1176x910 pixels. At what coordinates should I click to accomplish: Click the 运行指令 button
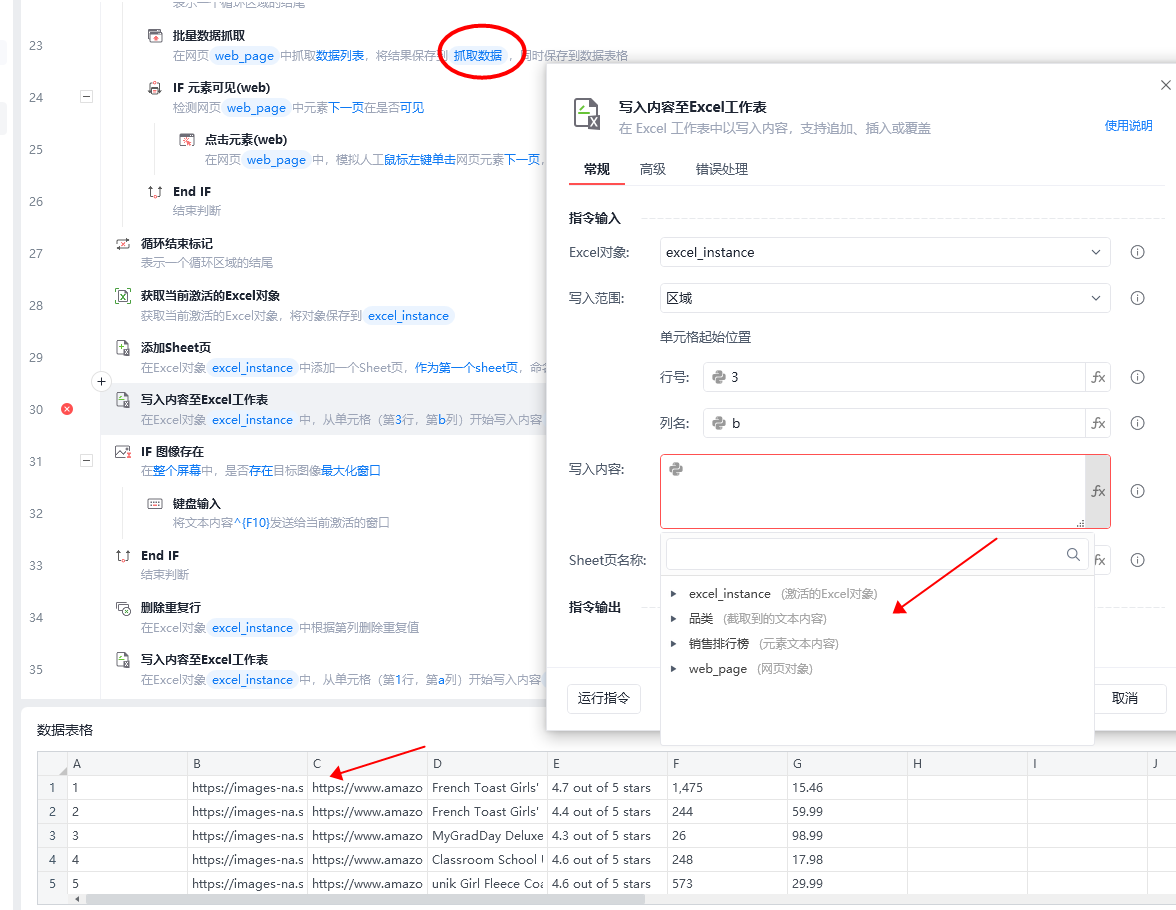[604, 698]
